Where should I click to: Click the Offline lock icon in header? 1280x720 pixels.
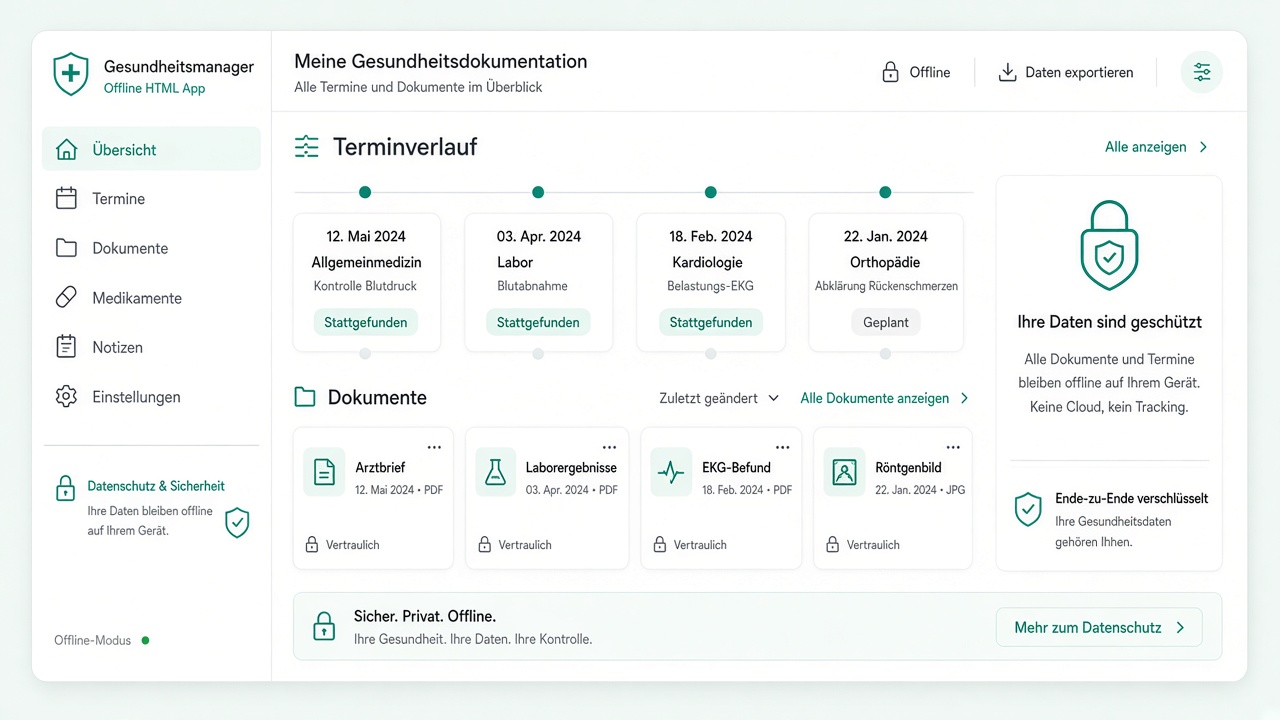[x=890, y=72]
